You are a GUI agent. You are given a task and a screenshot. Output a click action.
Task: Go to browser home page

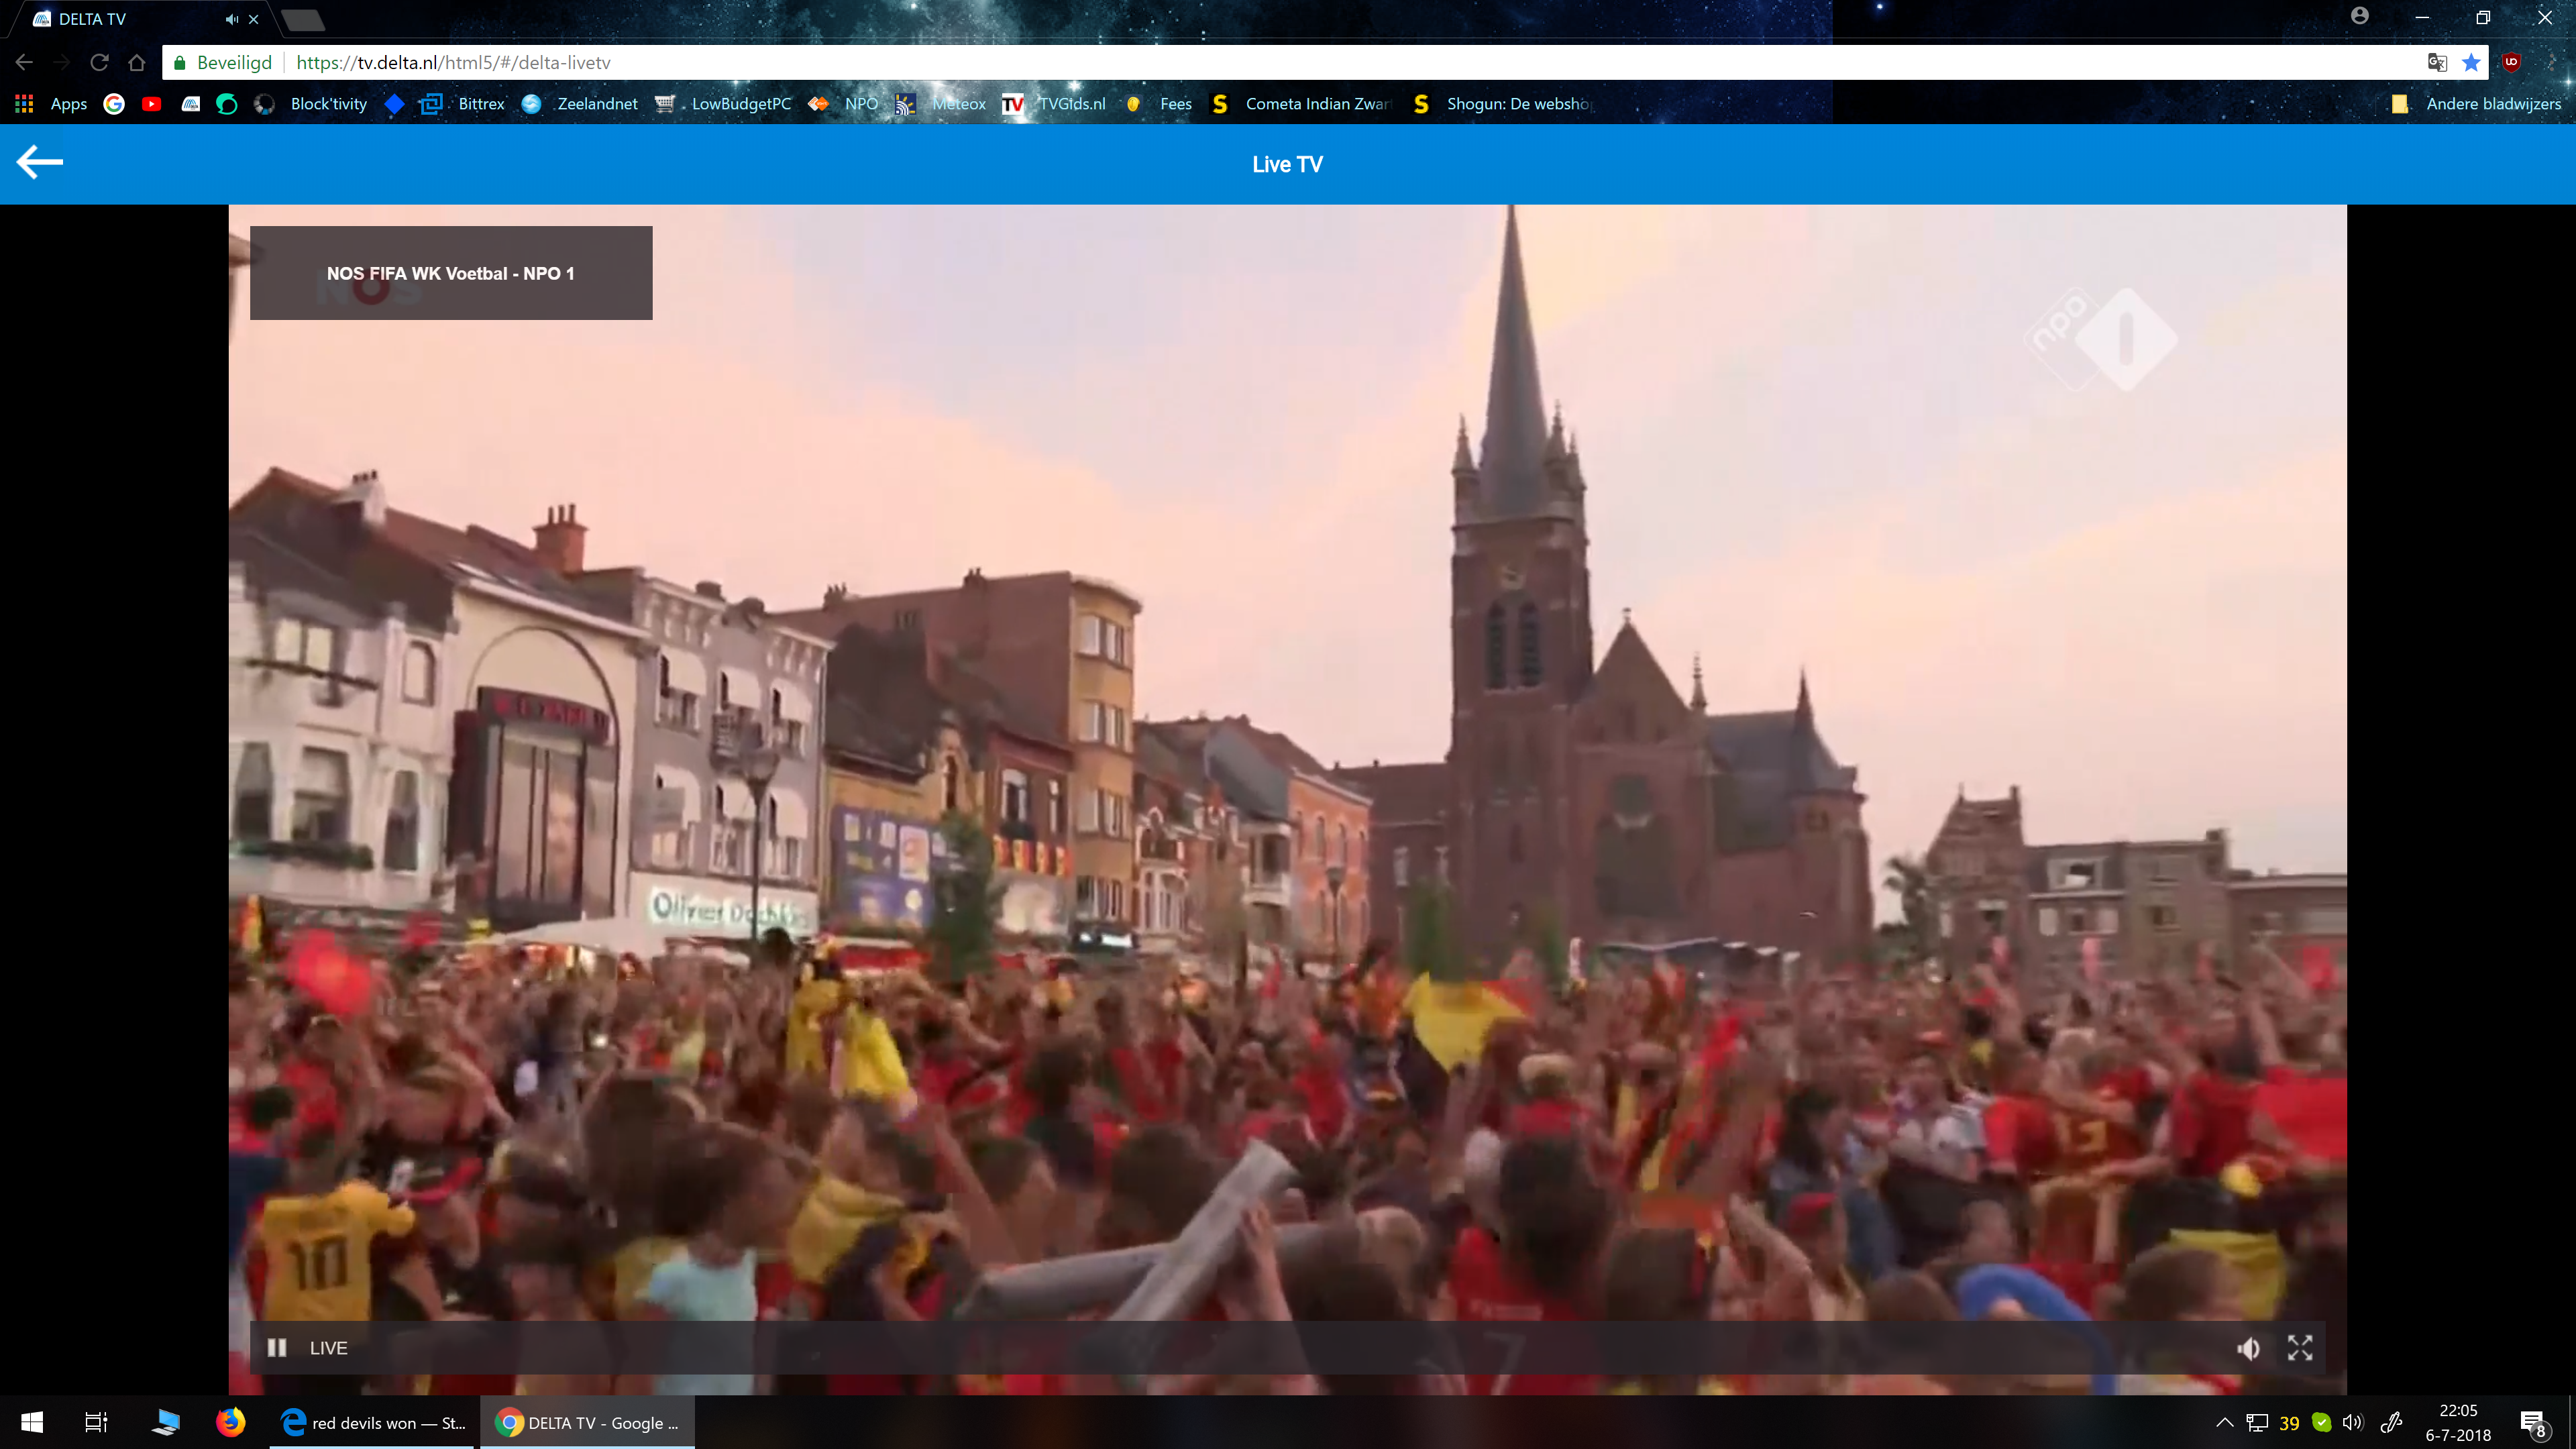pos(137,63)
